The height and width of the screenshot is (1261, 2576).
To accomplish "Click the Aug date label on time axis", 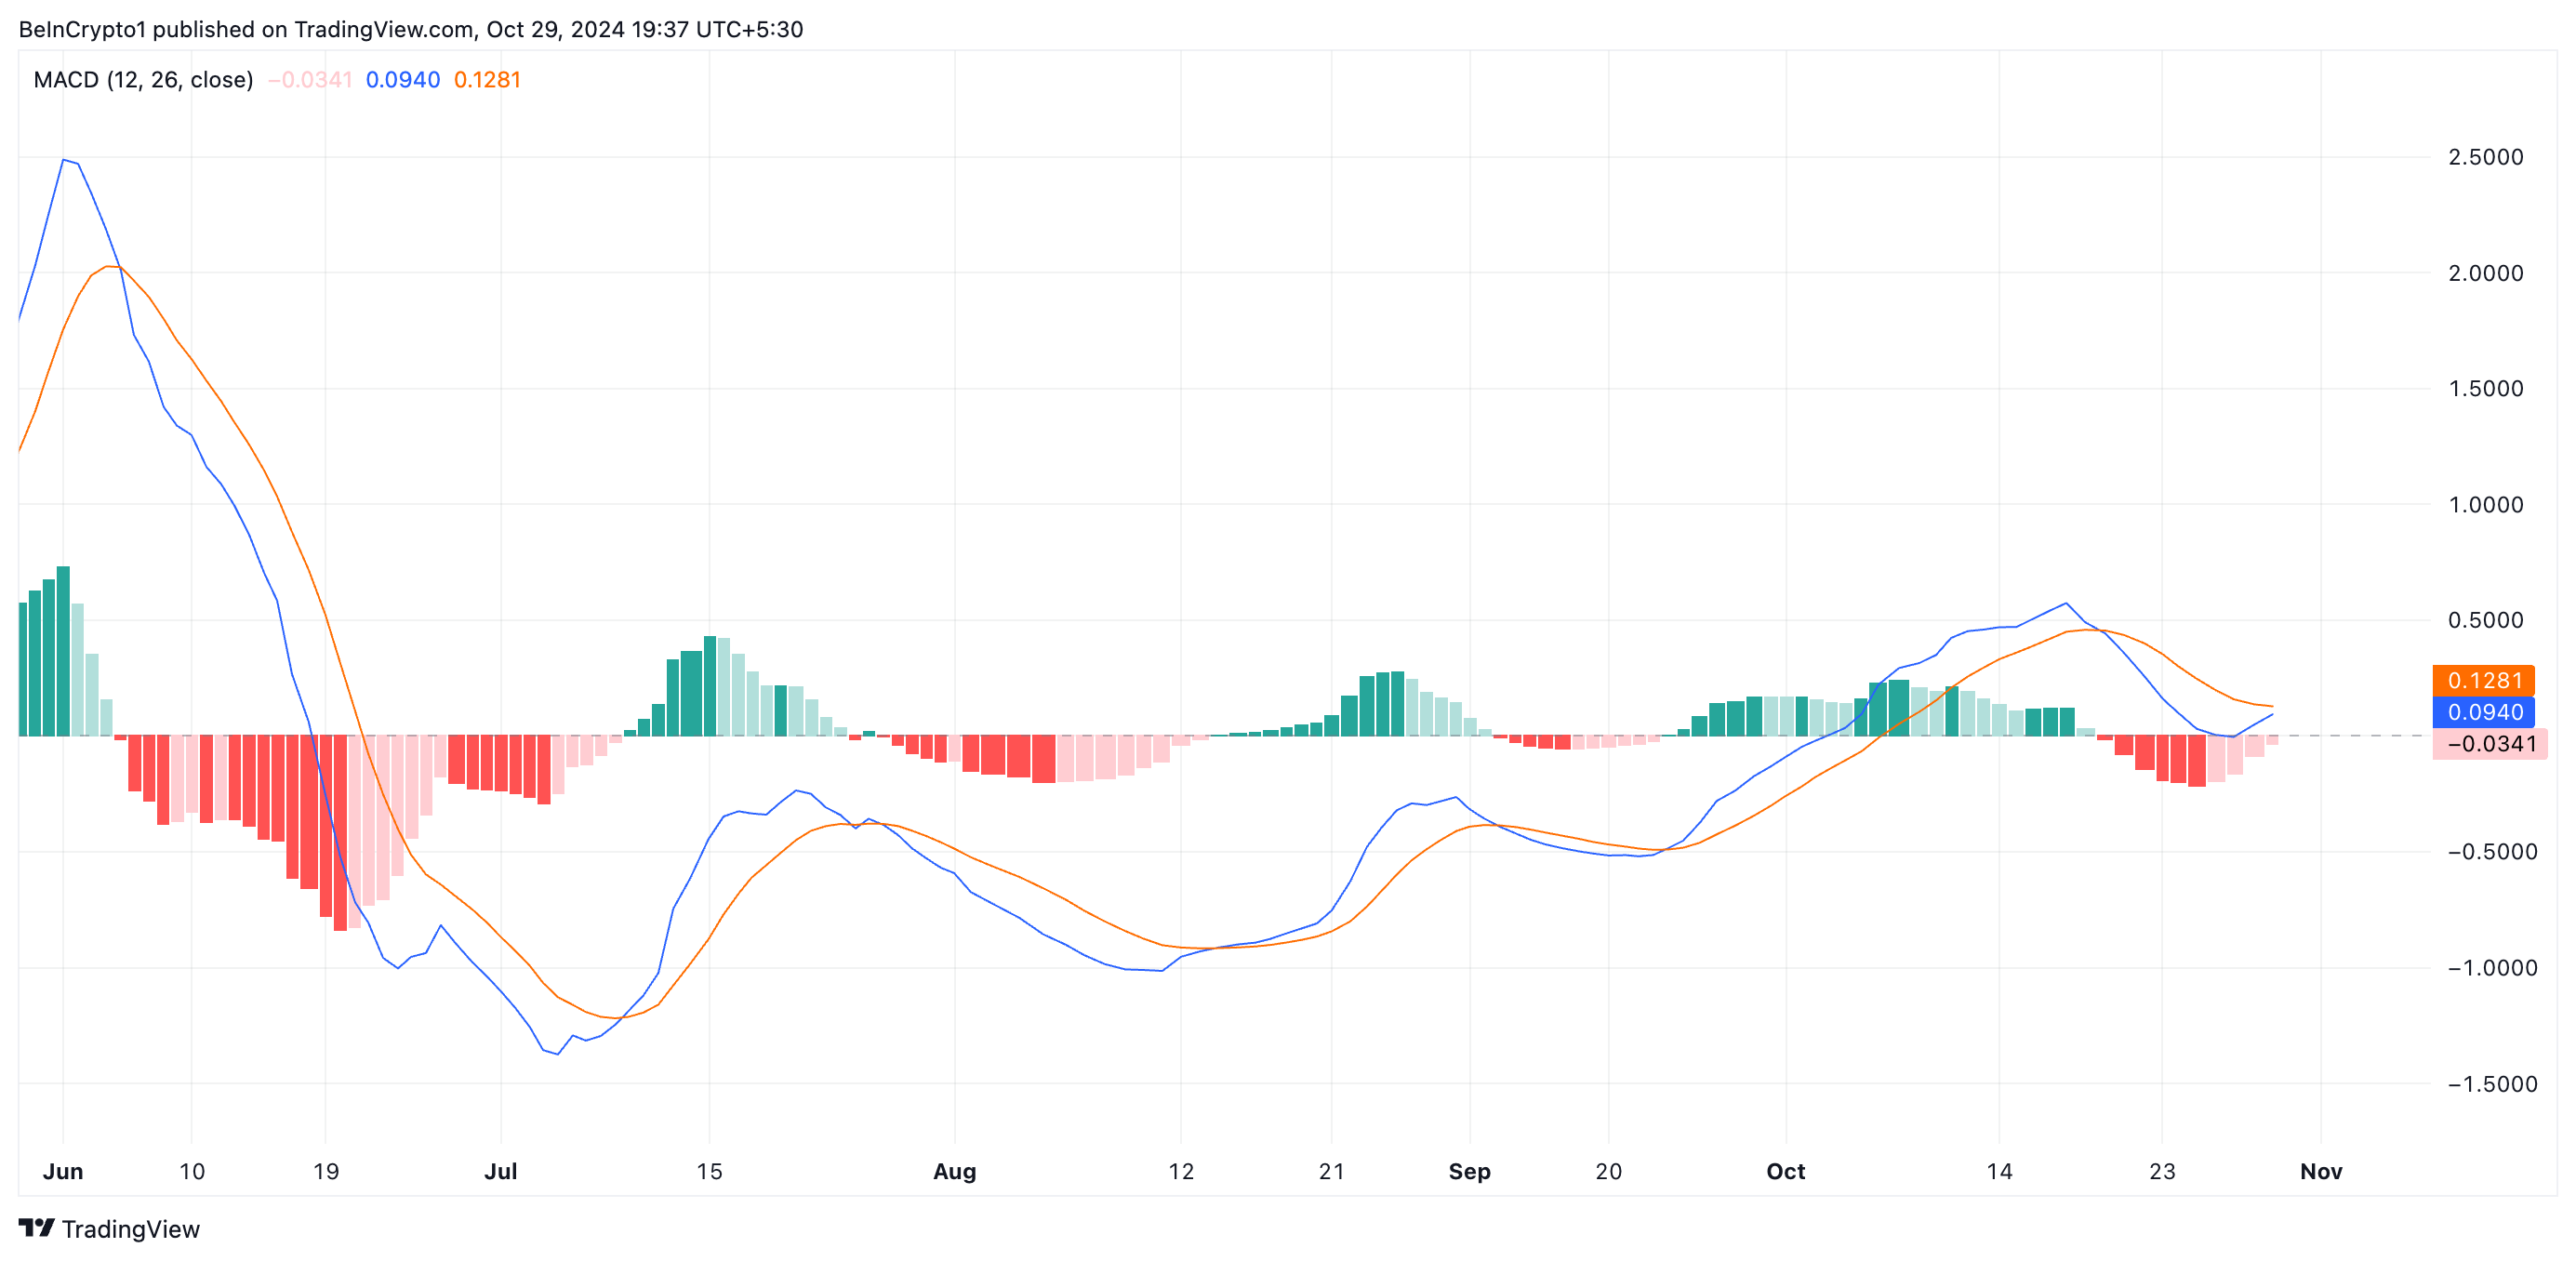I will [x=954, y=1171].
